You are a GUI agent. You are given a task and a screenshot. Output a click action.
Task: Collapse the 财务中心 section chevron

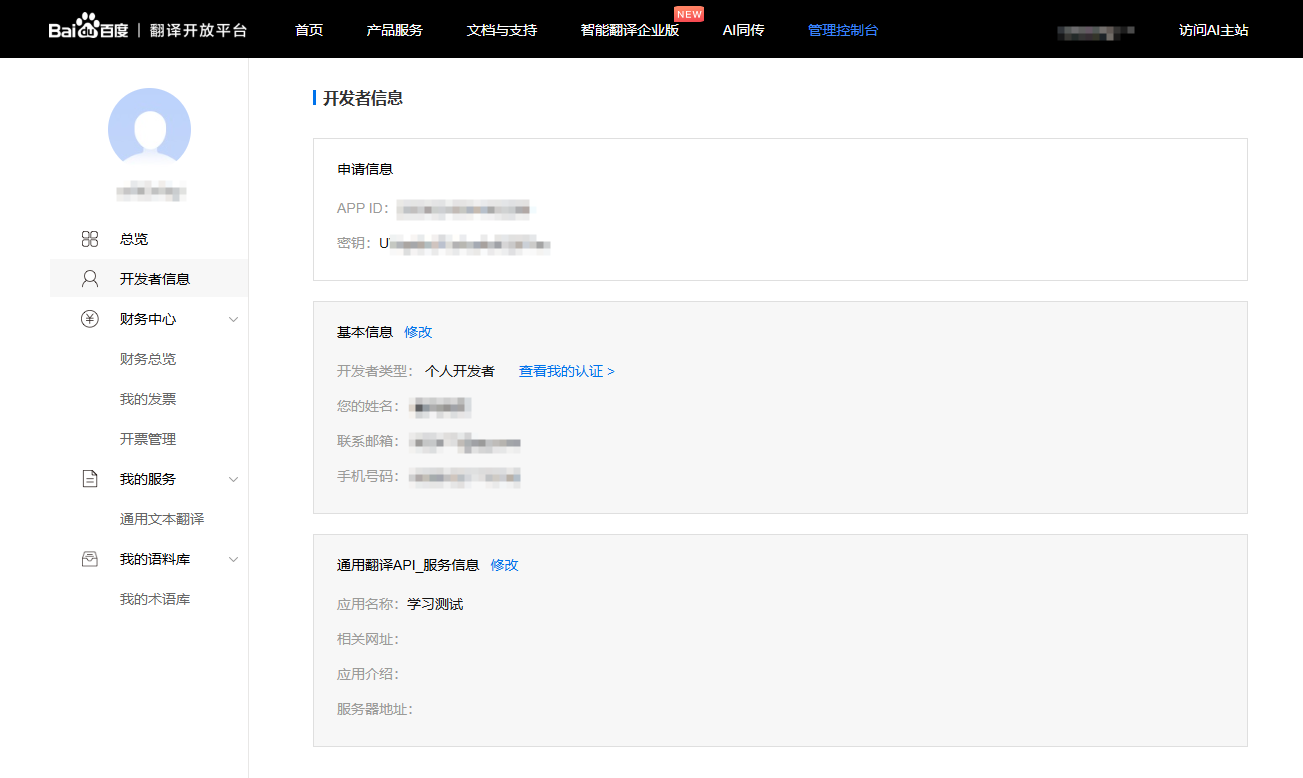pos(233,319)
